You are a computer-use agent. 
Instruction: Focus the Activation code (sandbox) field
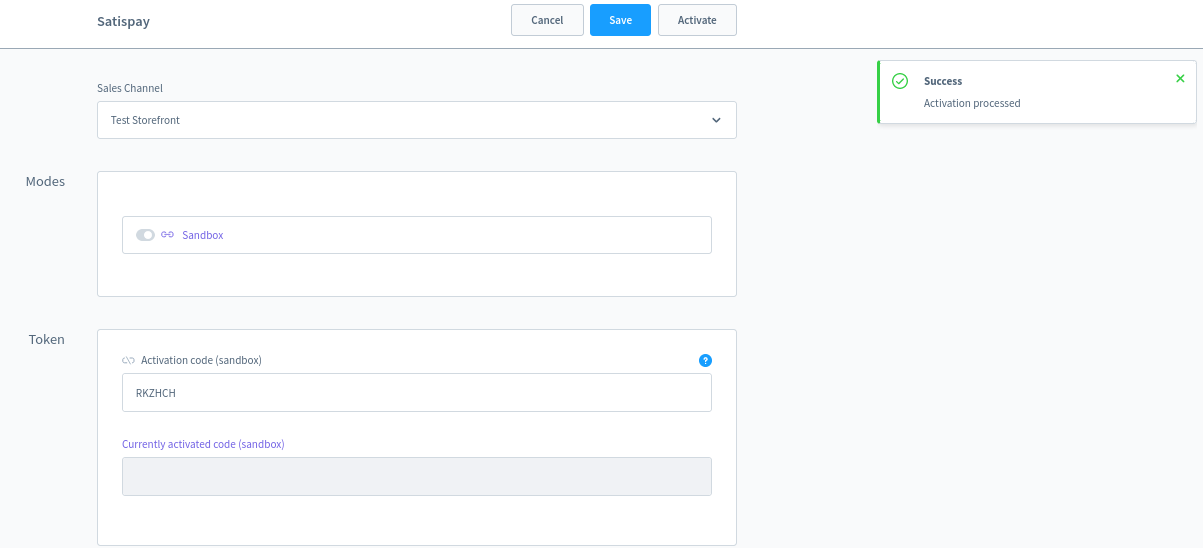click(417, 393)
